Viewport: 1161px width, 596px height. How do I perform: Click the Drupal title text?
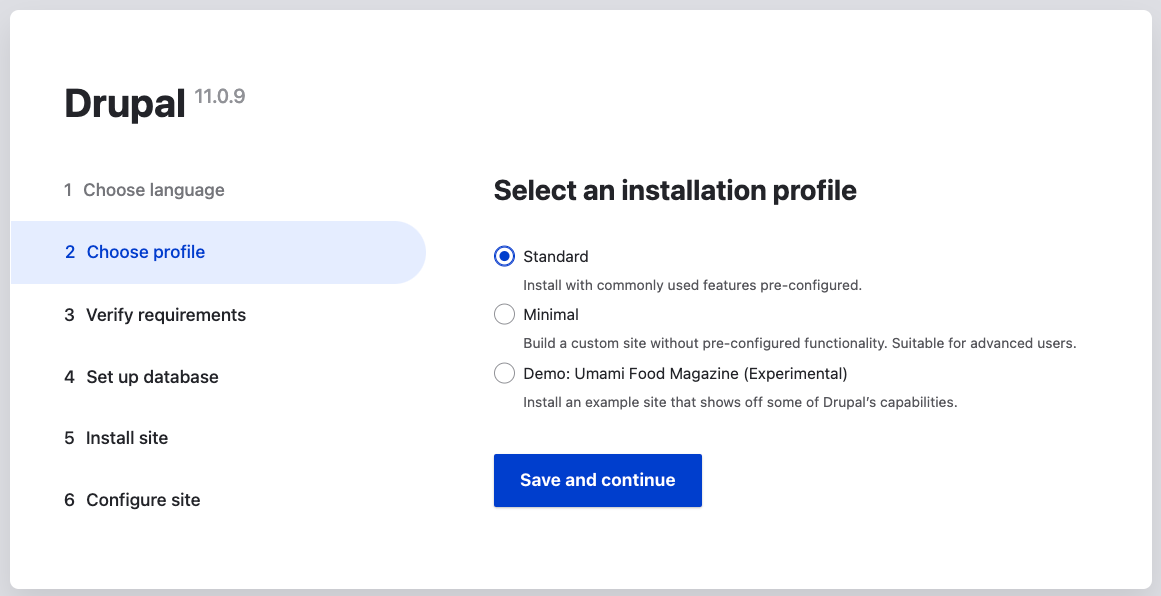(125, 103)
